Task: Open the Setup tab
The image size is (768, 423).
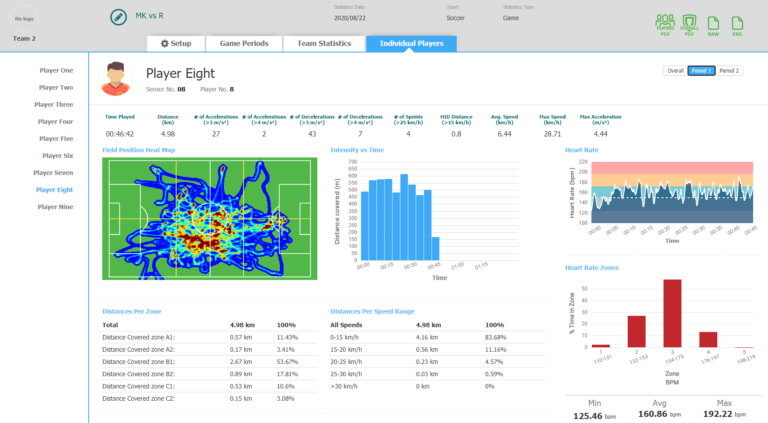Action: point(176,43)
